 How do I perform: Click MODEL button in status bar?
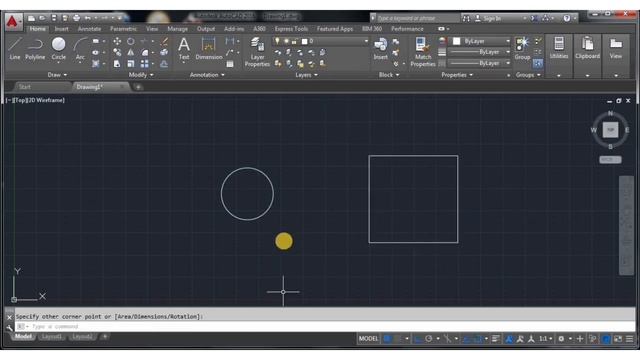coord(369,339)
